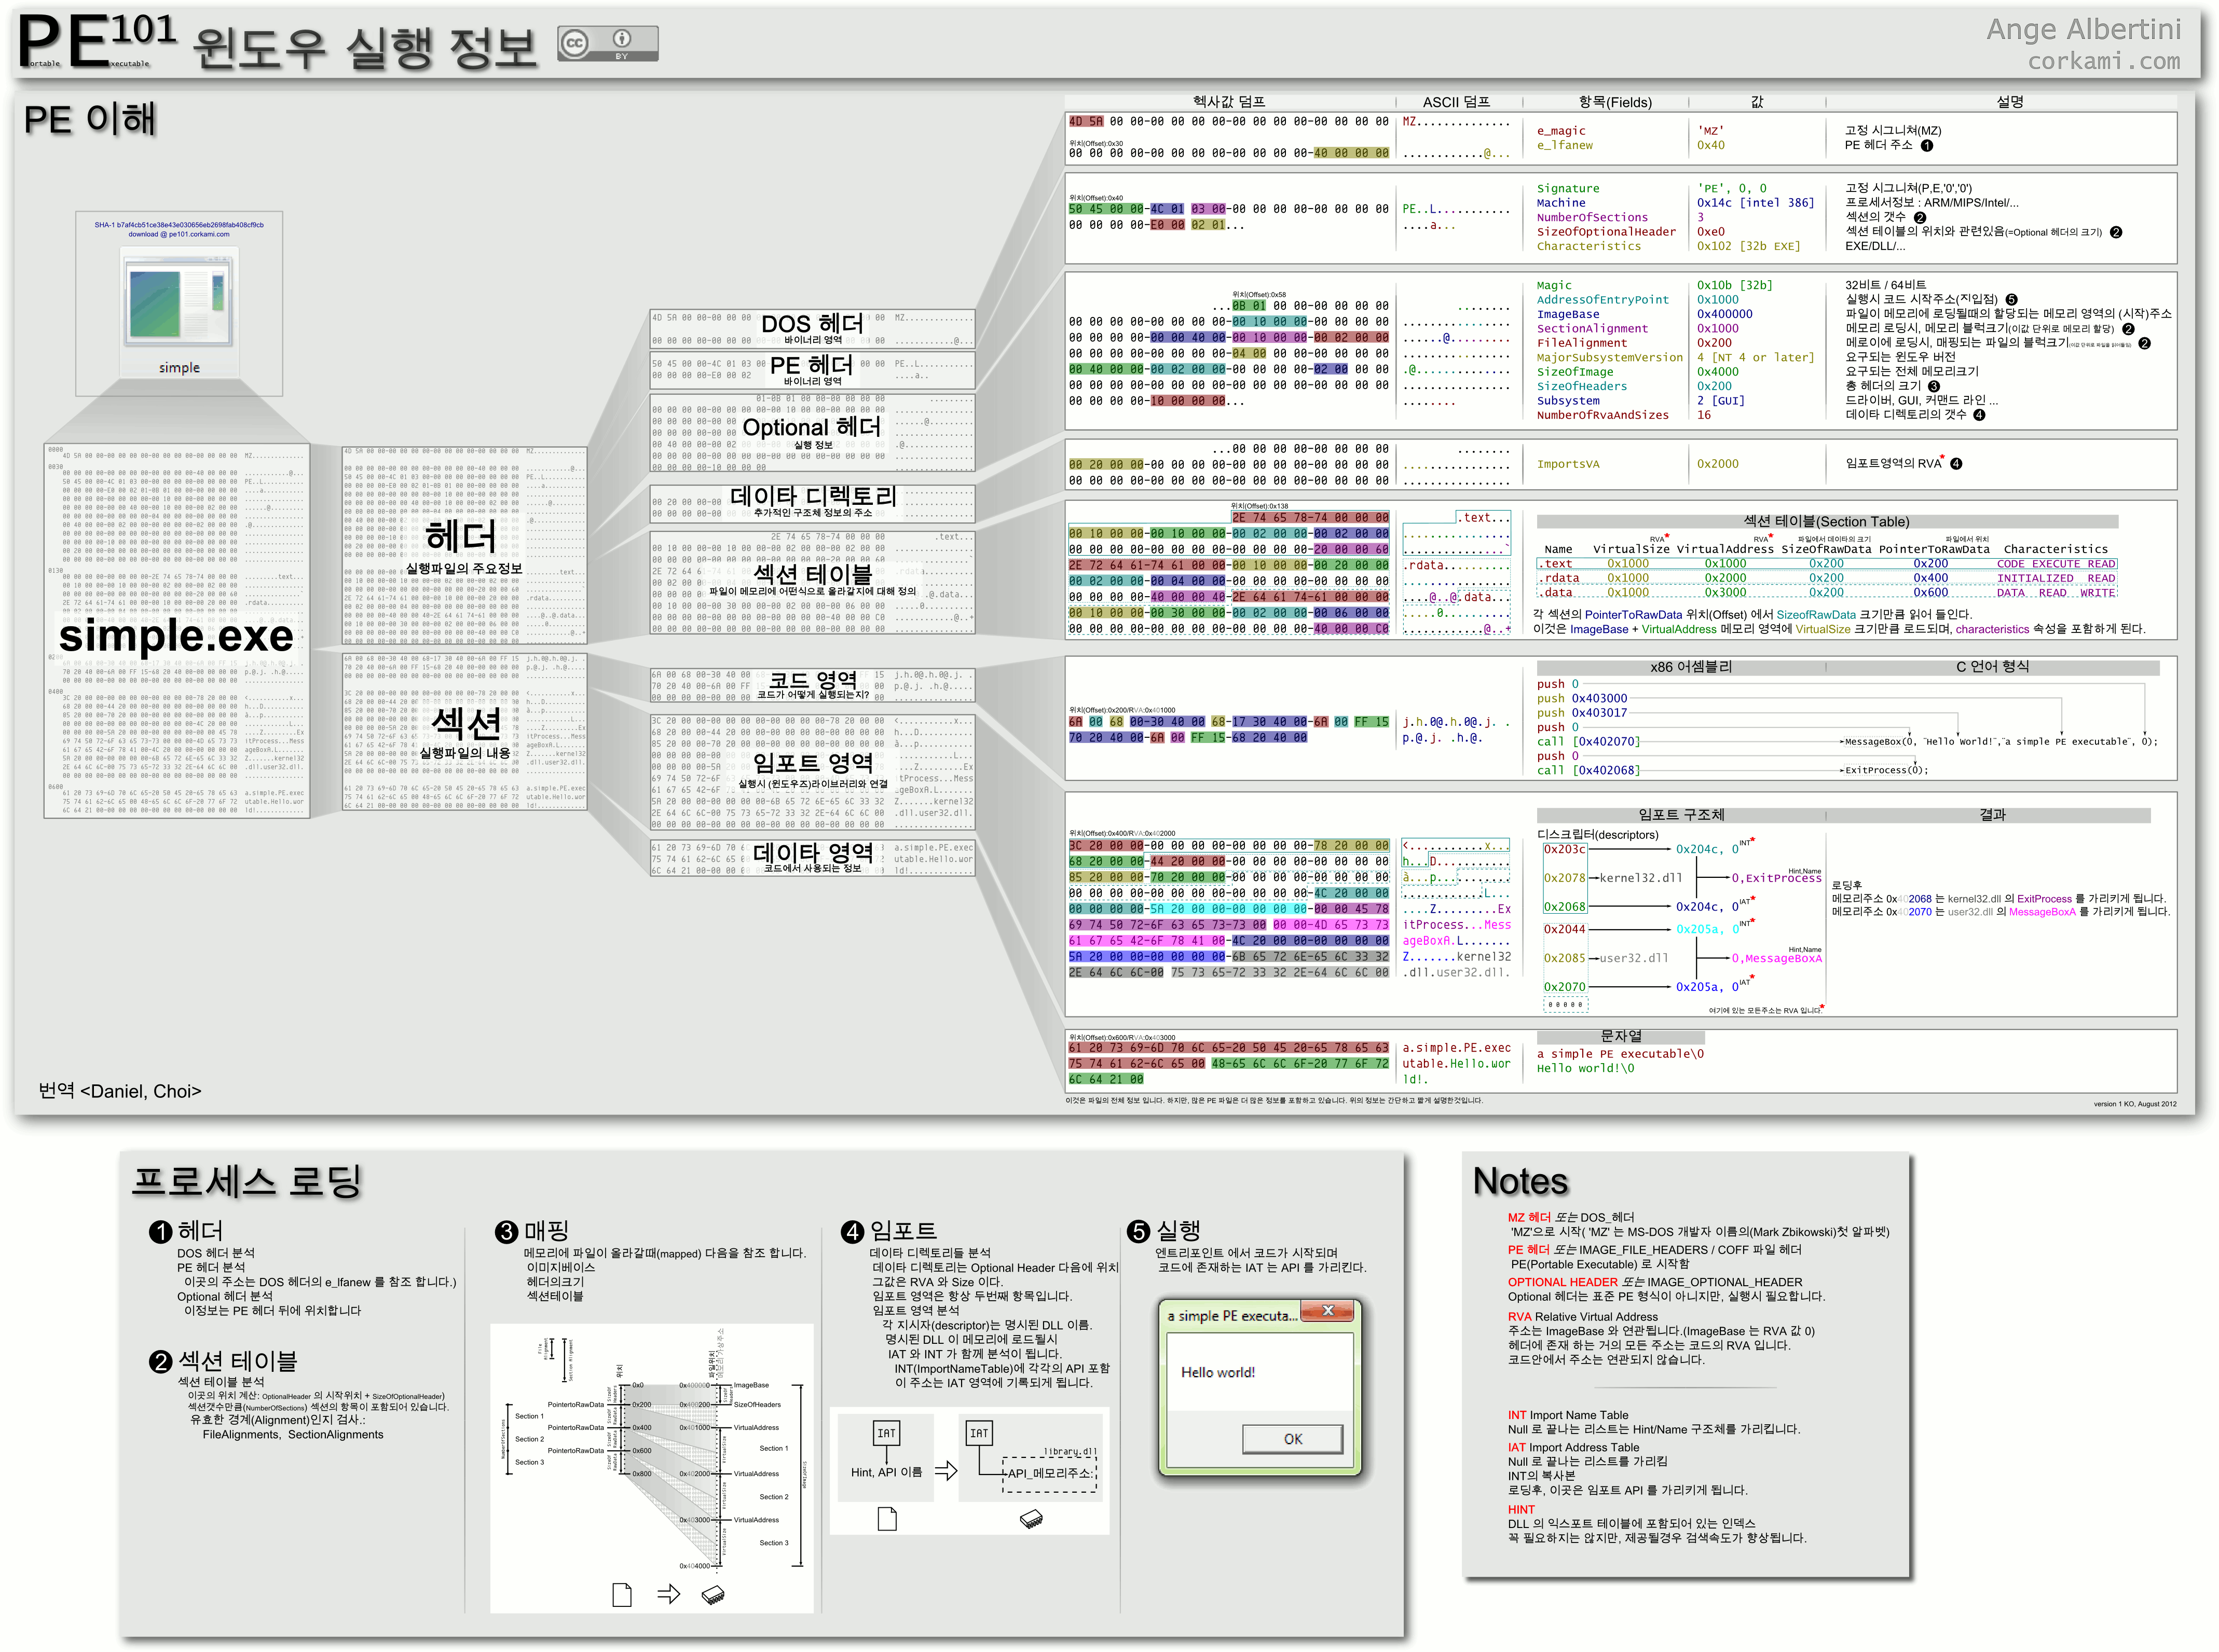Screen dimensions: 2219x1652
Task: Click circled number 5 beside 실행 heading
Action: (1138, 1231)
